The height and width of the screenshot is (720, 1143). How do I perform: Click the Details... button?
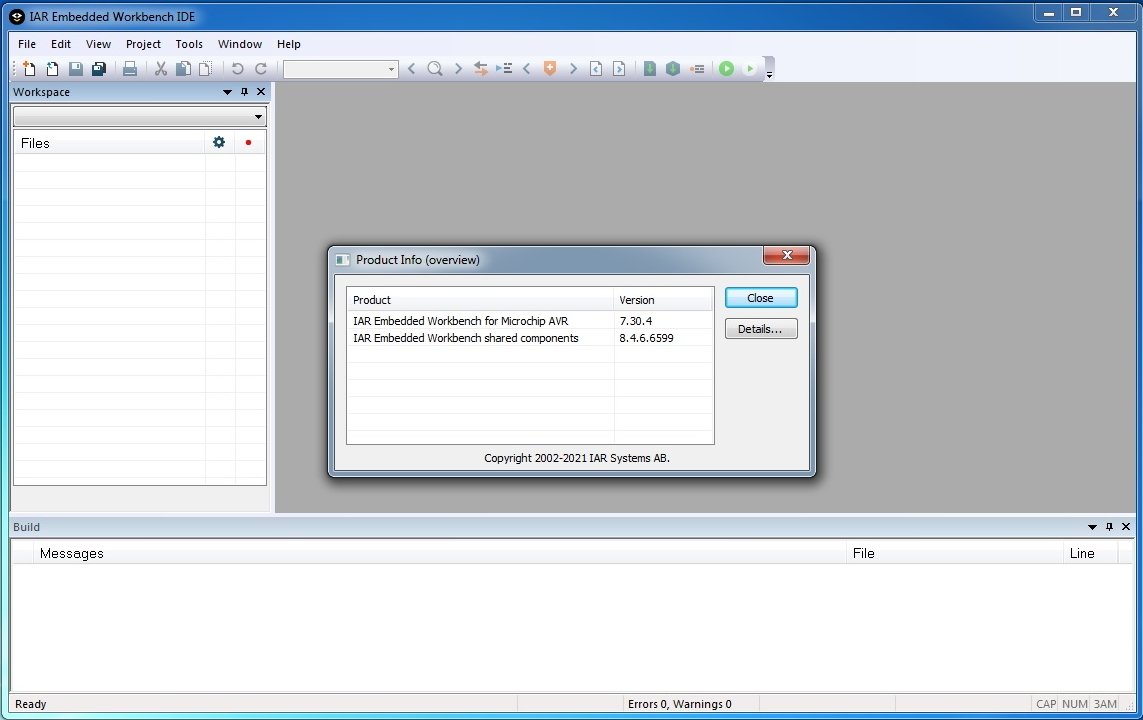[760, 329]
